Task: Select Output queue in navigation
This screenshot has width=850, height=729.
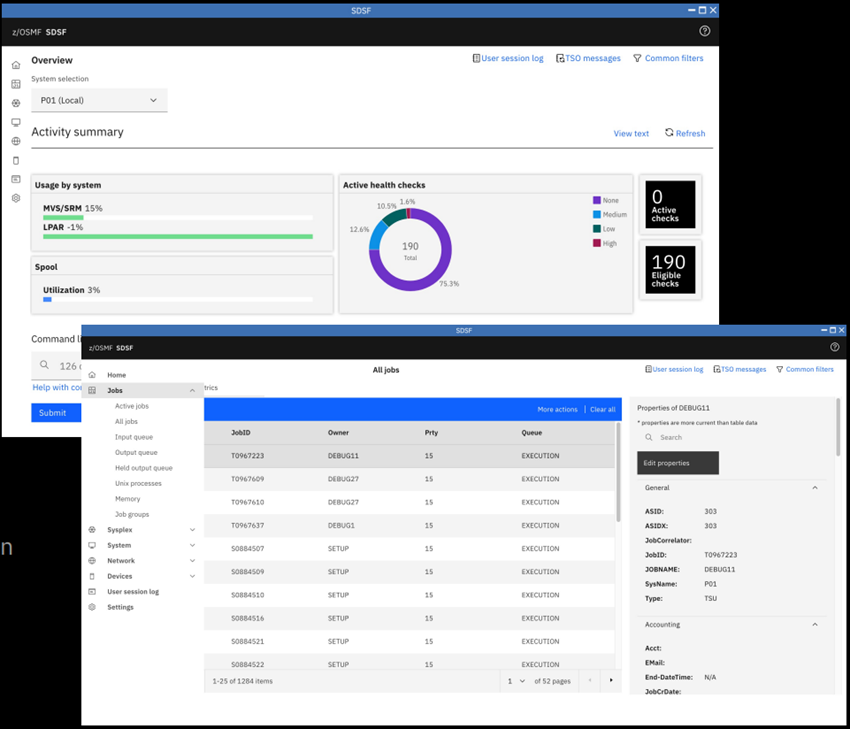Action: pyautogui.click(x=136, y=452)
